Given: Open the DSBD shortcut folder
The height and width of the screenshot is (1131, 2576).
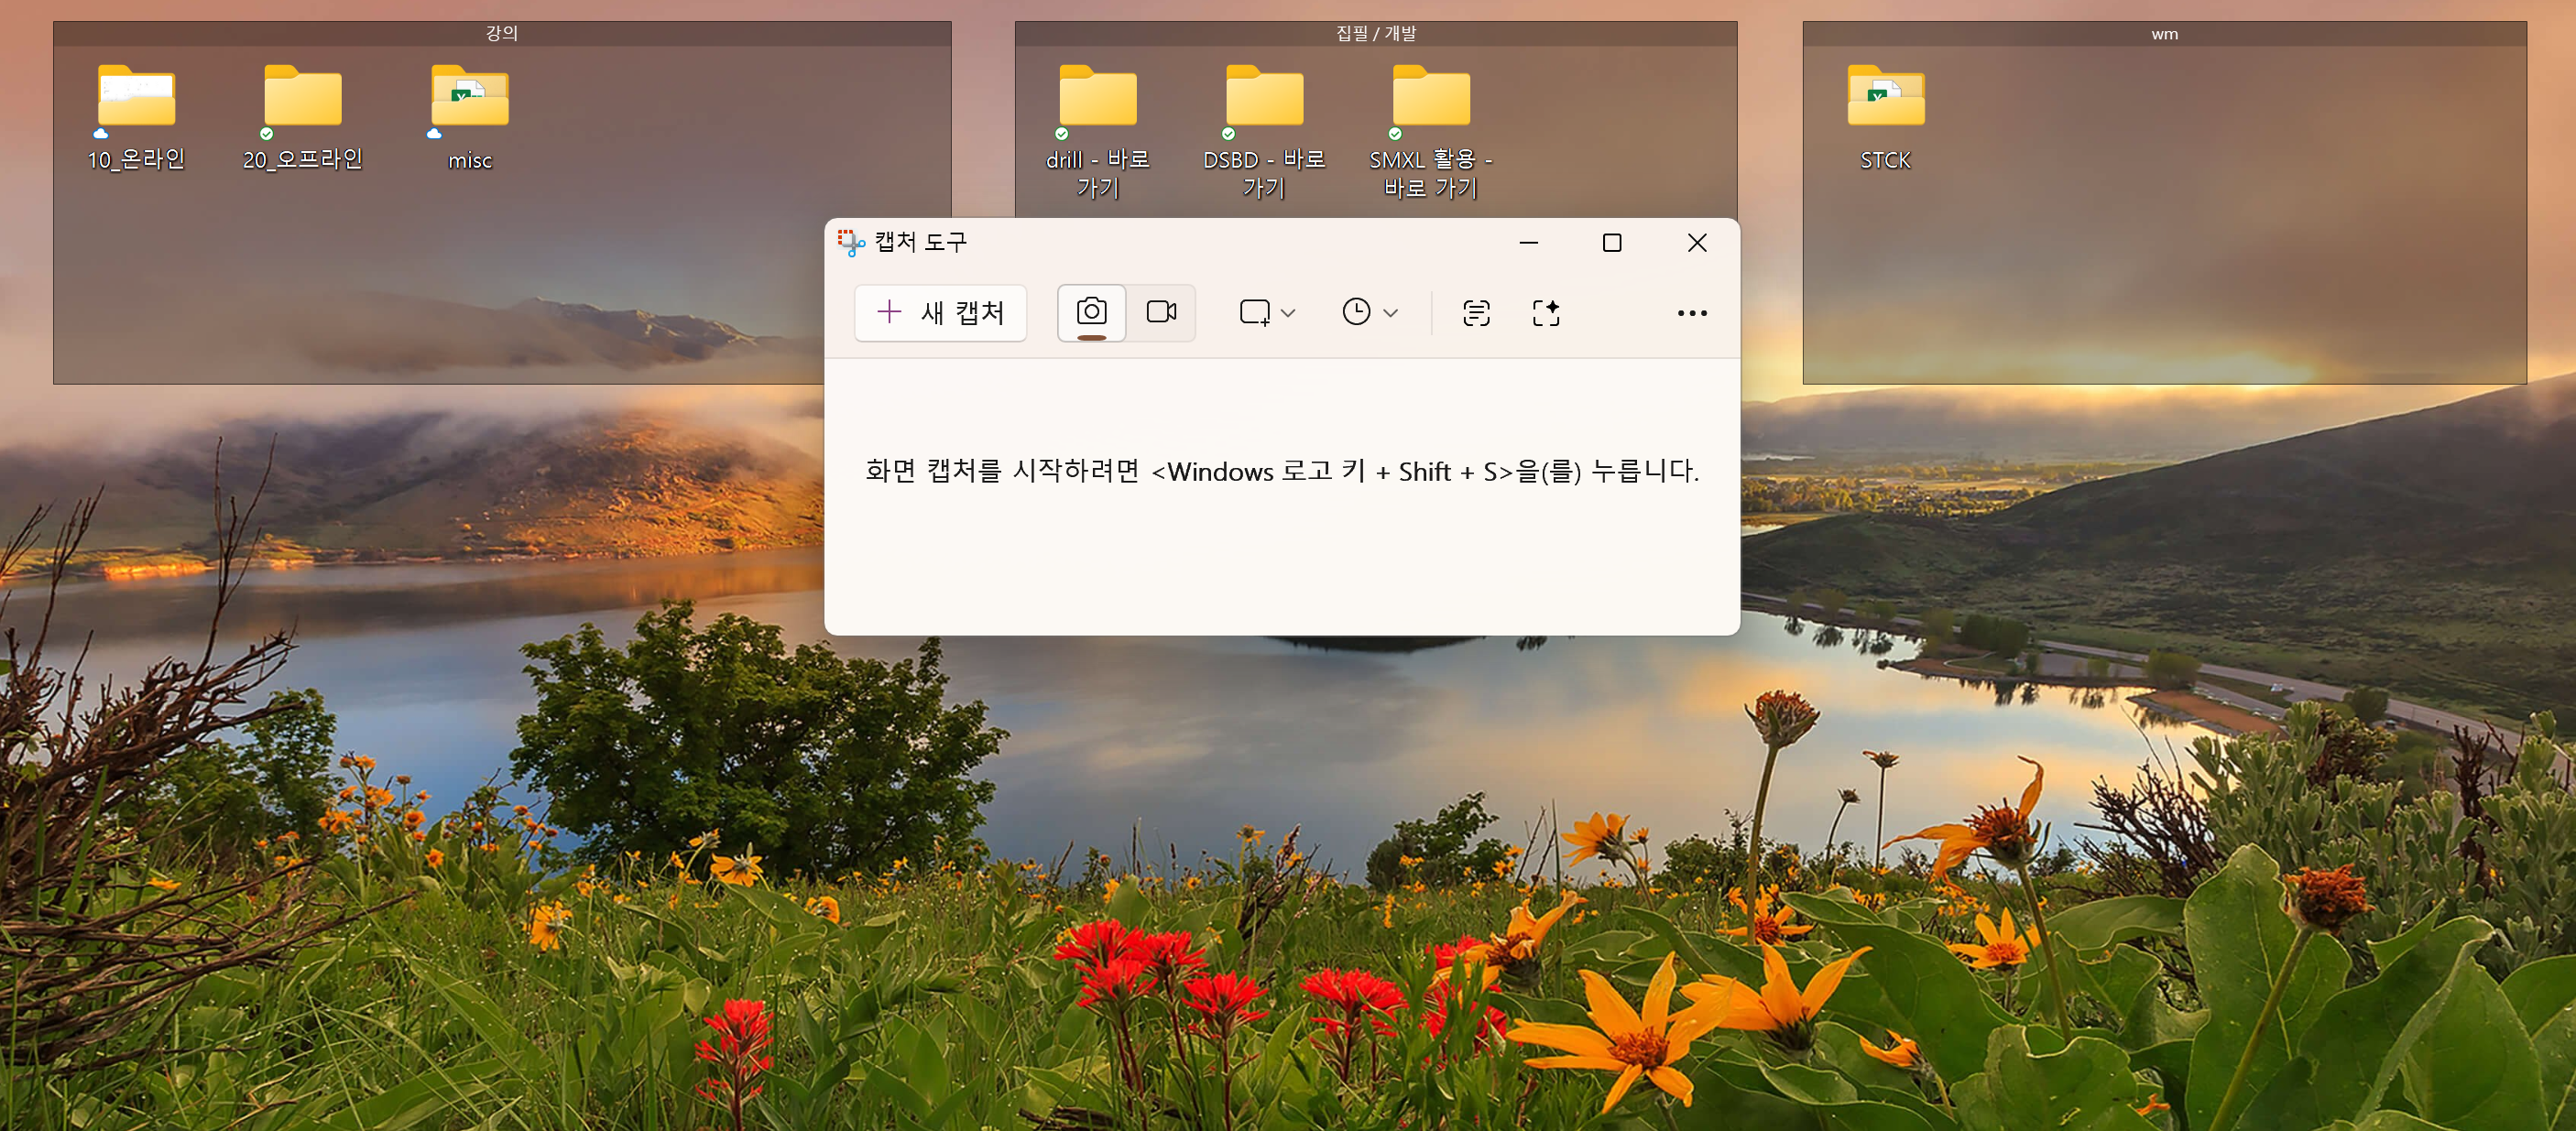Looking at the screenshot, I should (1264, 97).
